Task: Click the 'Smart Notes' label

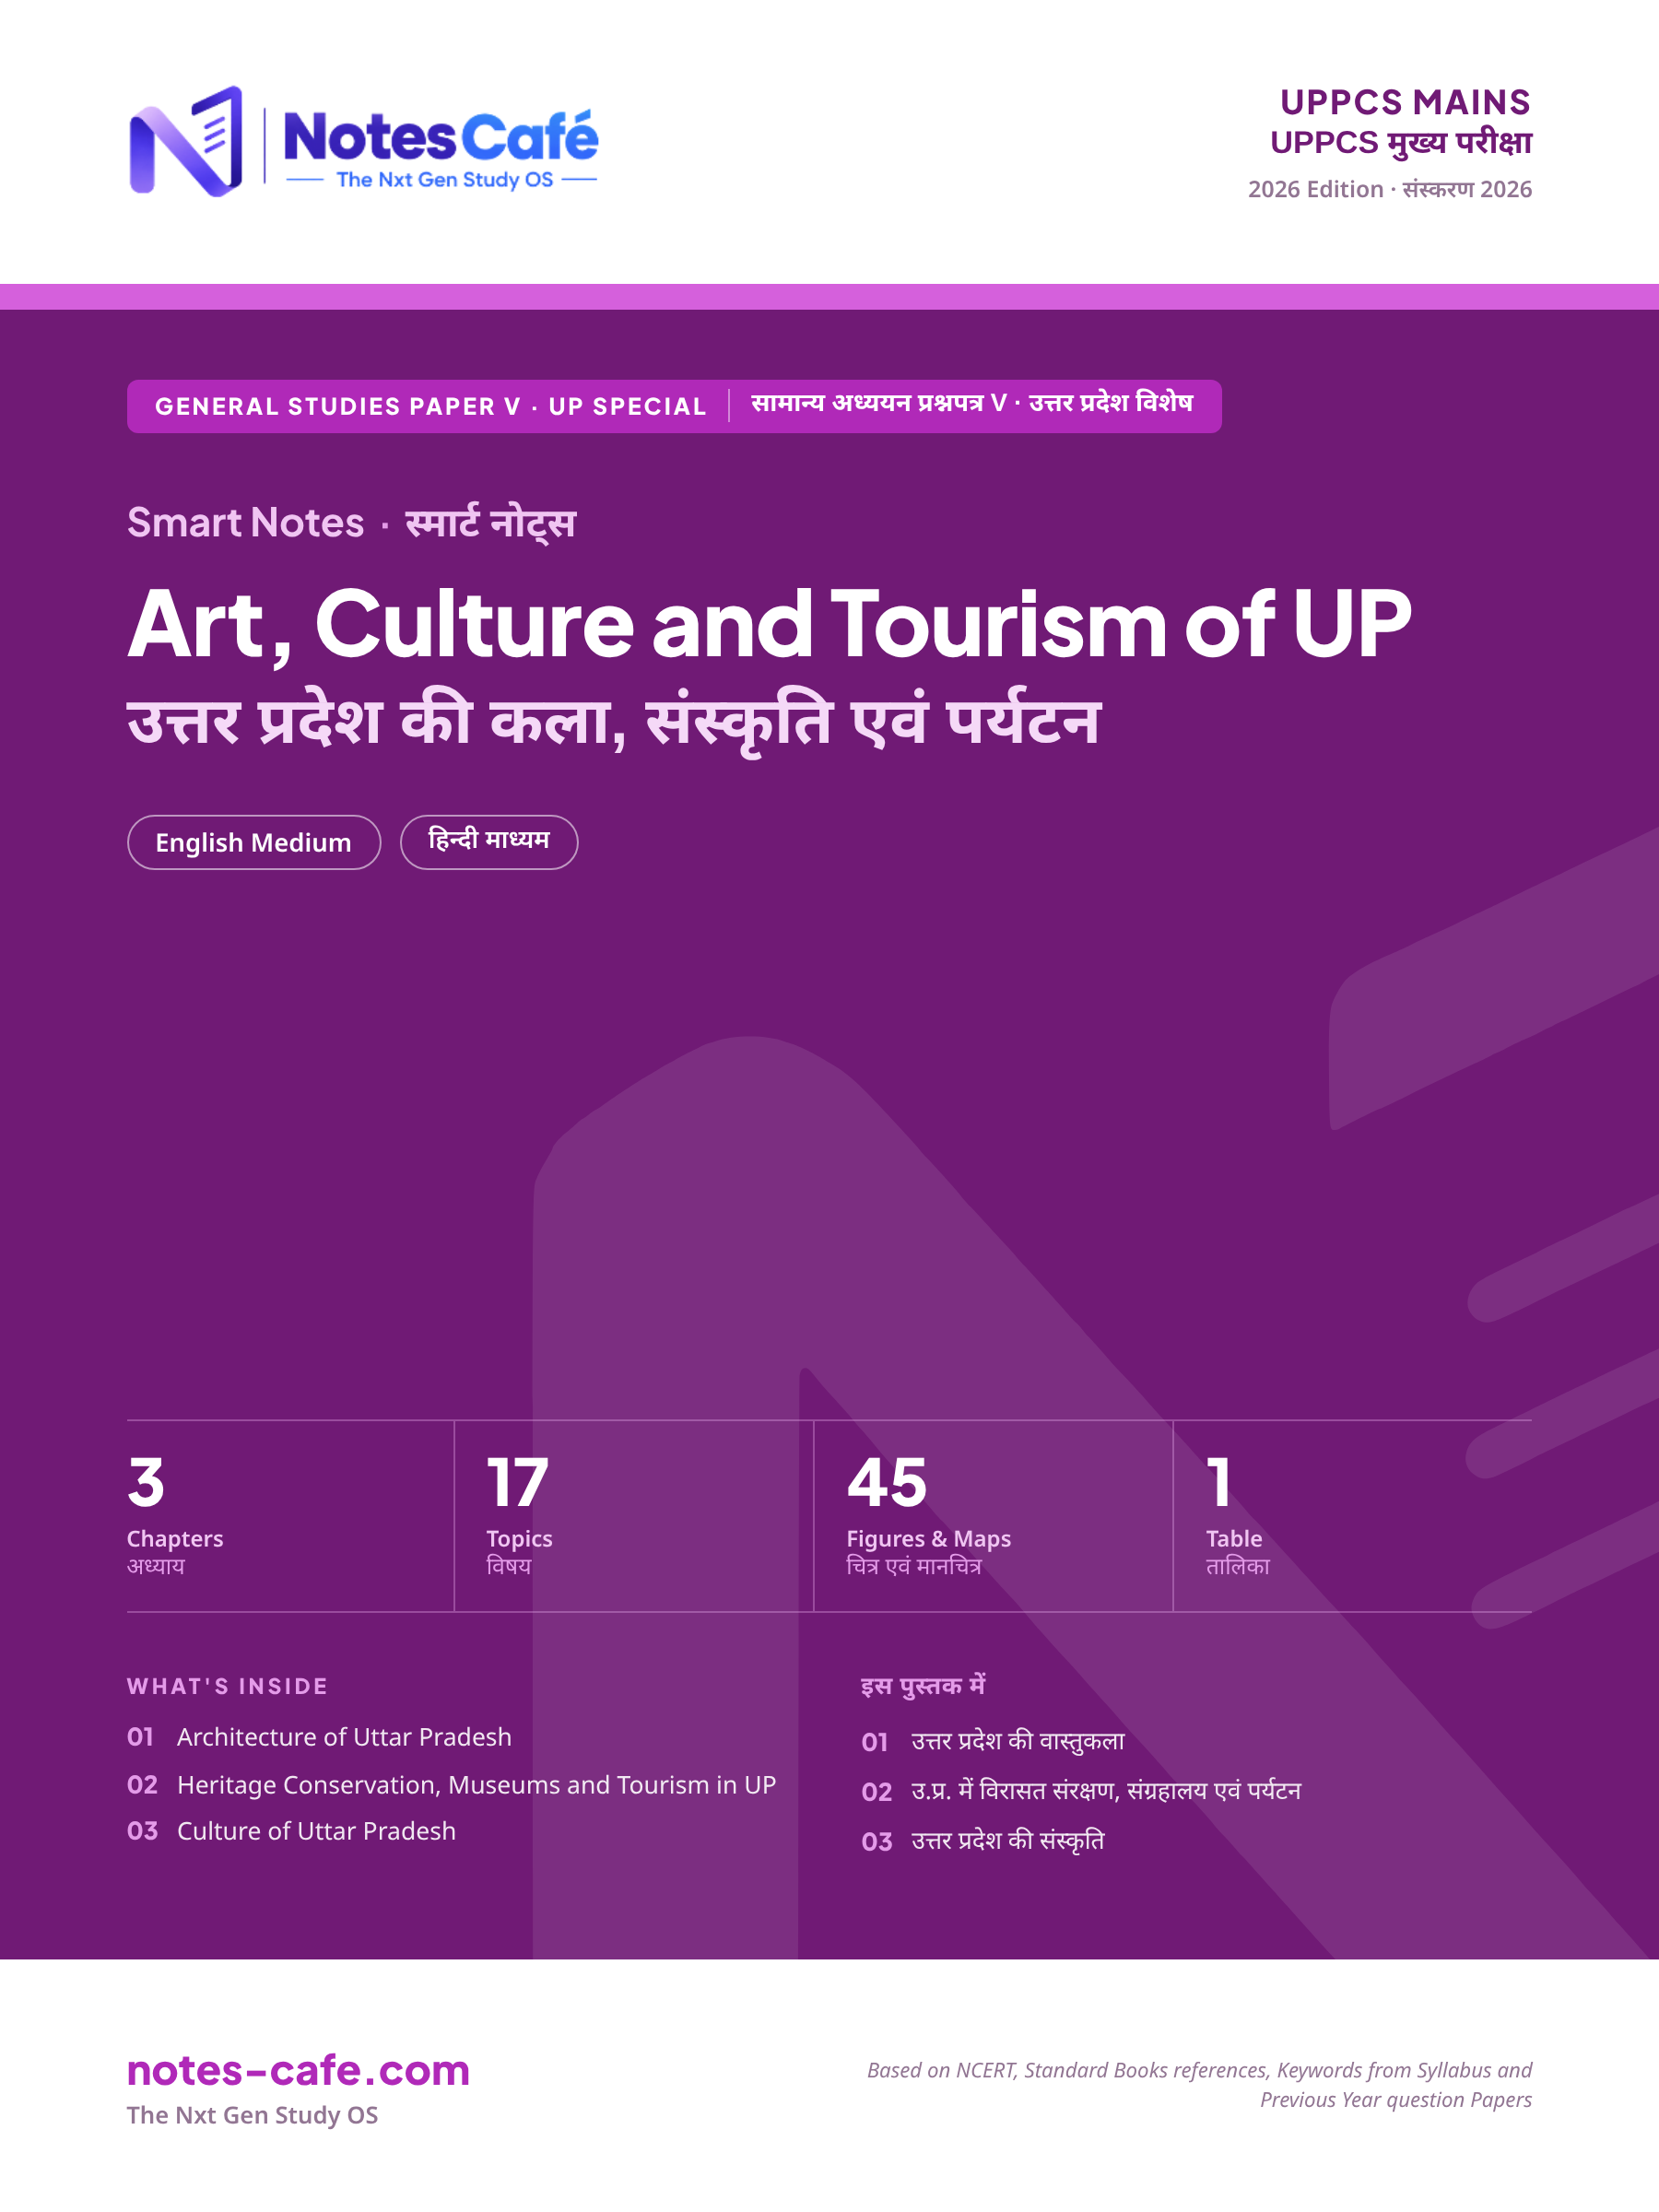Action: point(246,523)
